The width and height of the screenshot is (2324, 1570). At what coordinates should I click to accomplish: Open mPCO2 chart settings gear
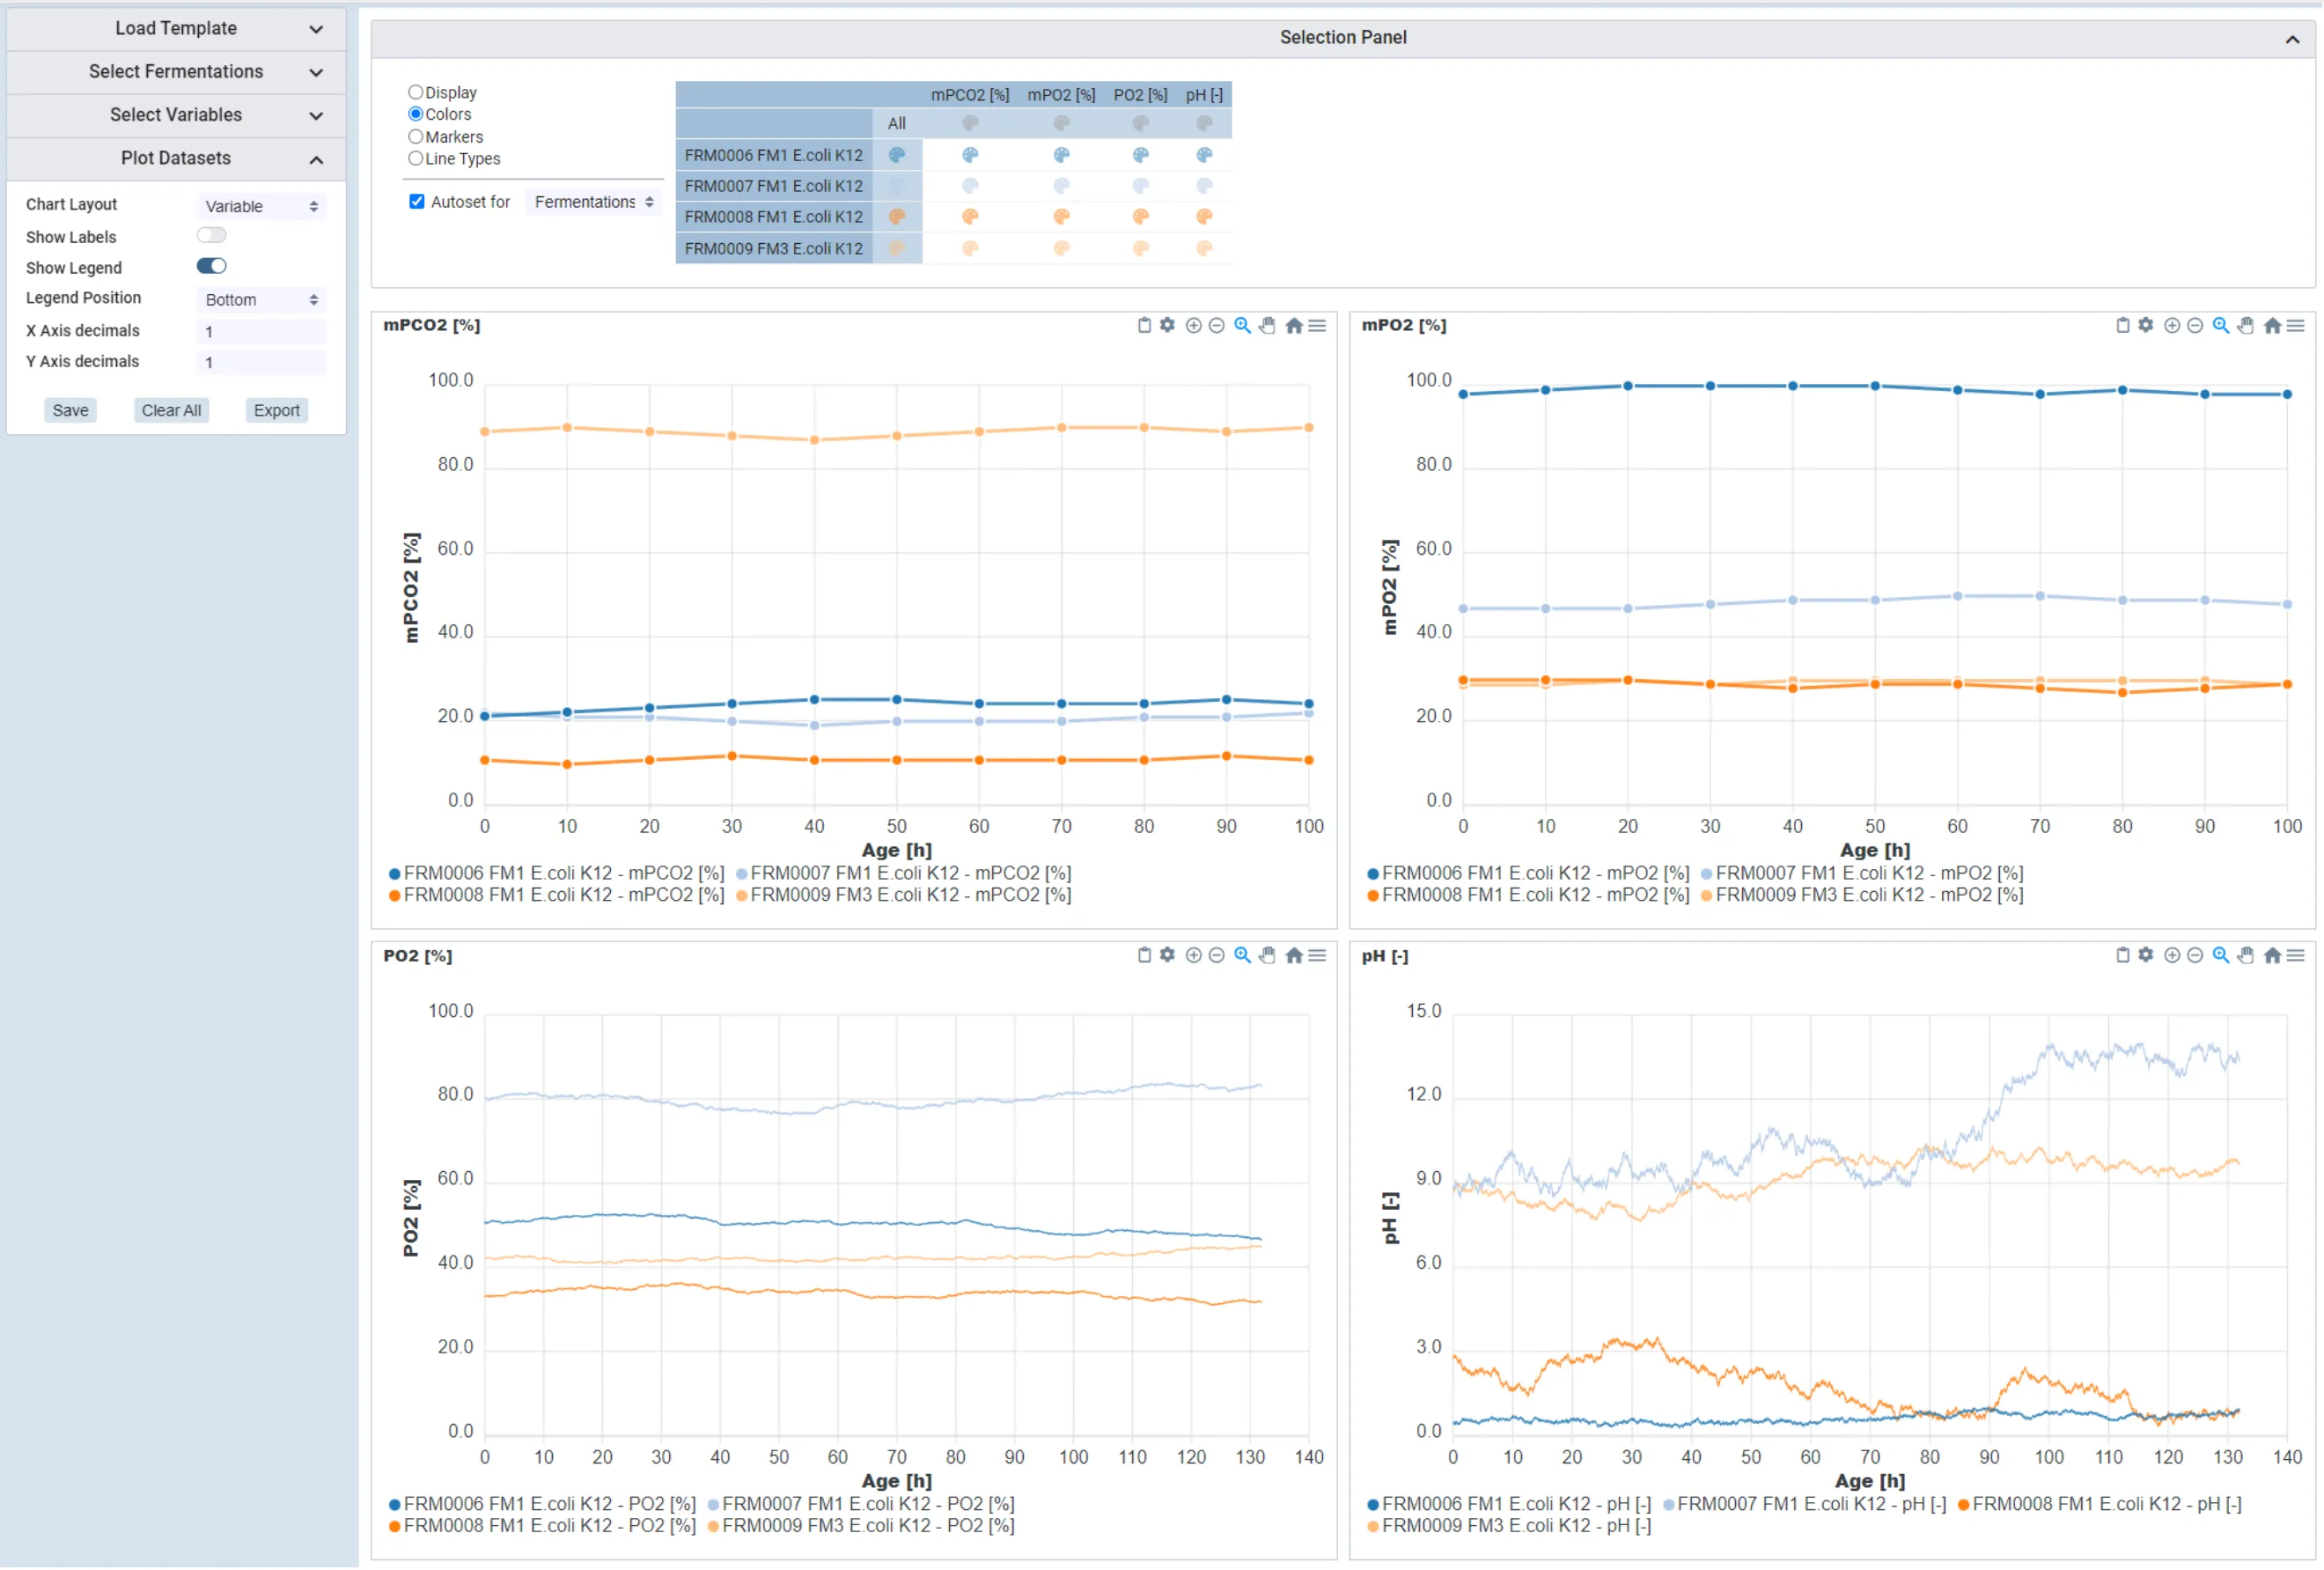[x=1167, y=325]
